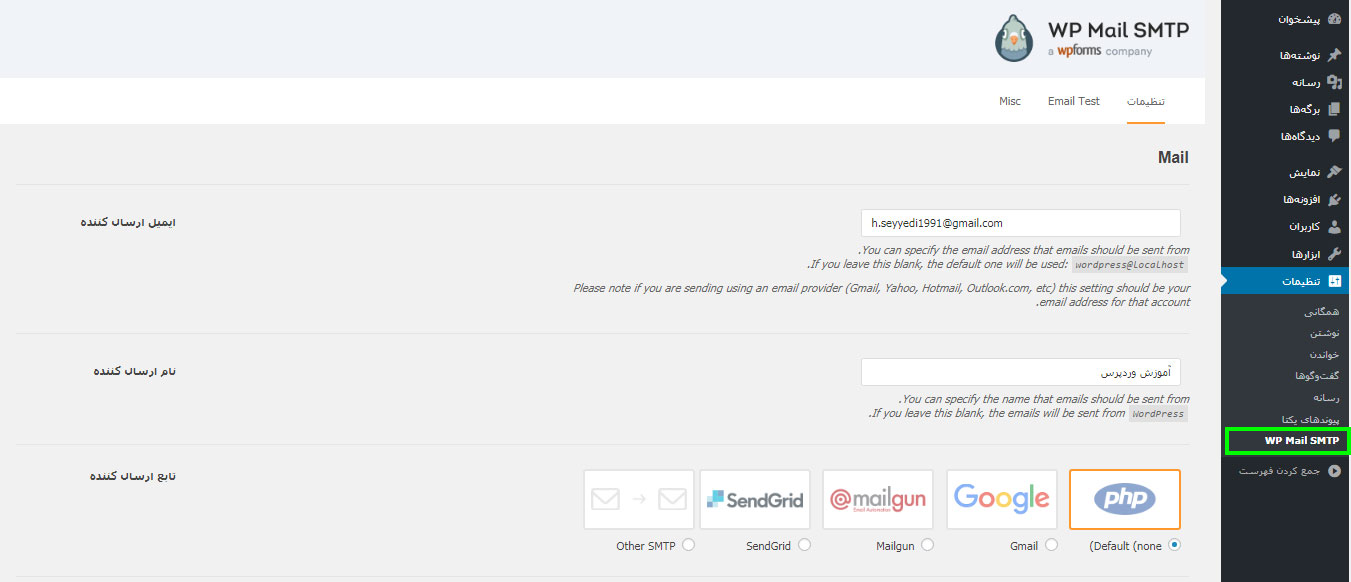Click the pages icon beside برگه‌ها
Screen dimensions: 1351x582
pos(1334,109)
